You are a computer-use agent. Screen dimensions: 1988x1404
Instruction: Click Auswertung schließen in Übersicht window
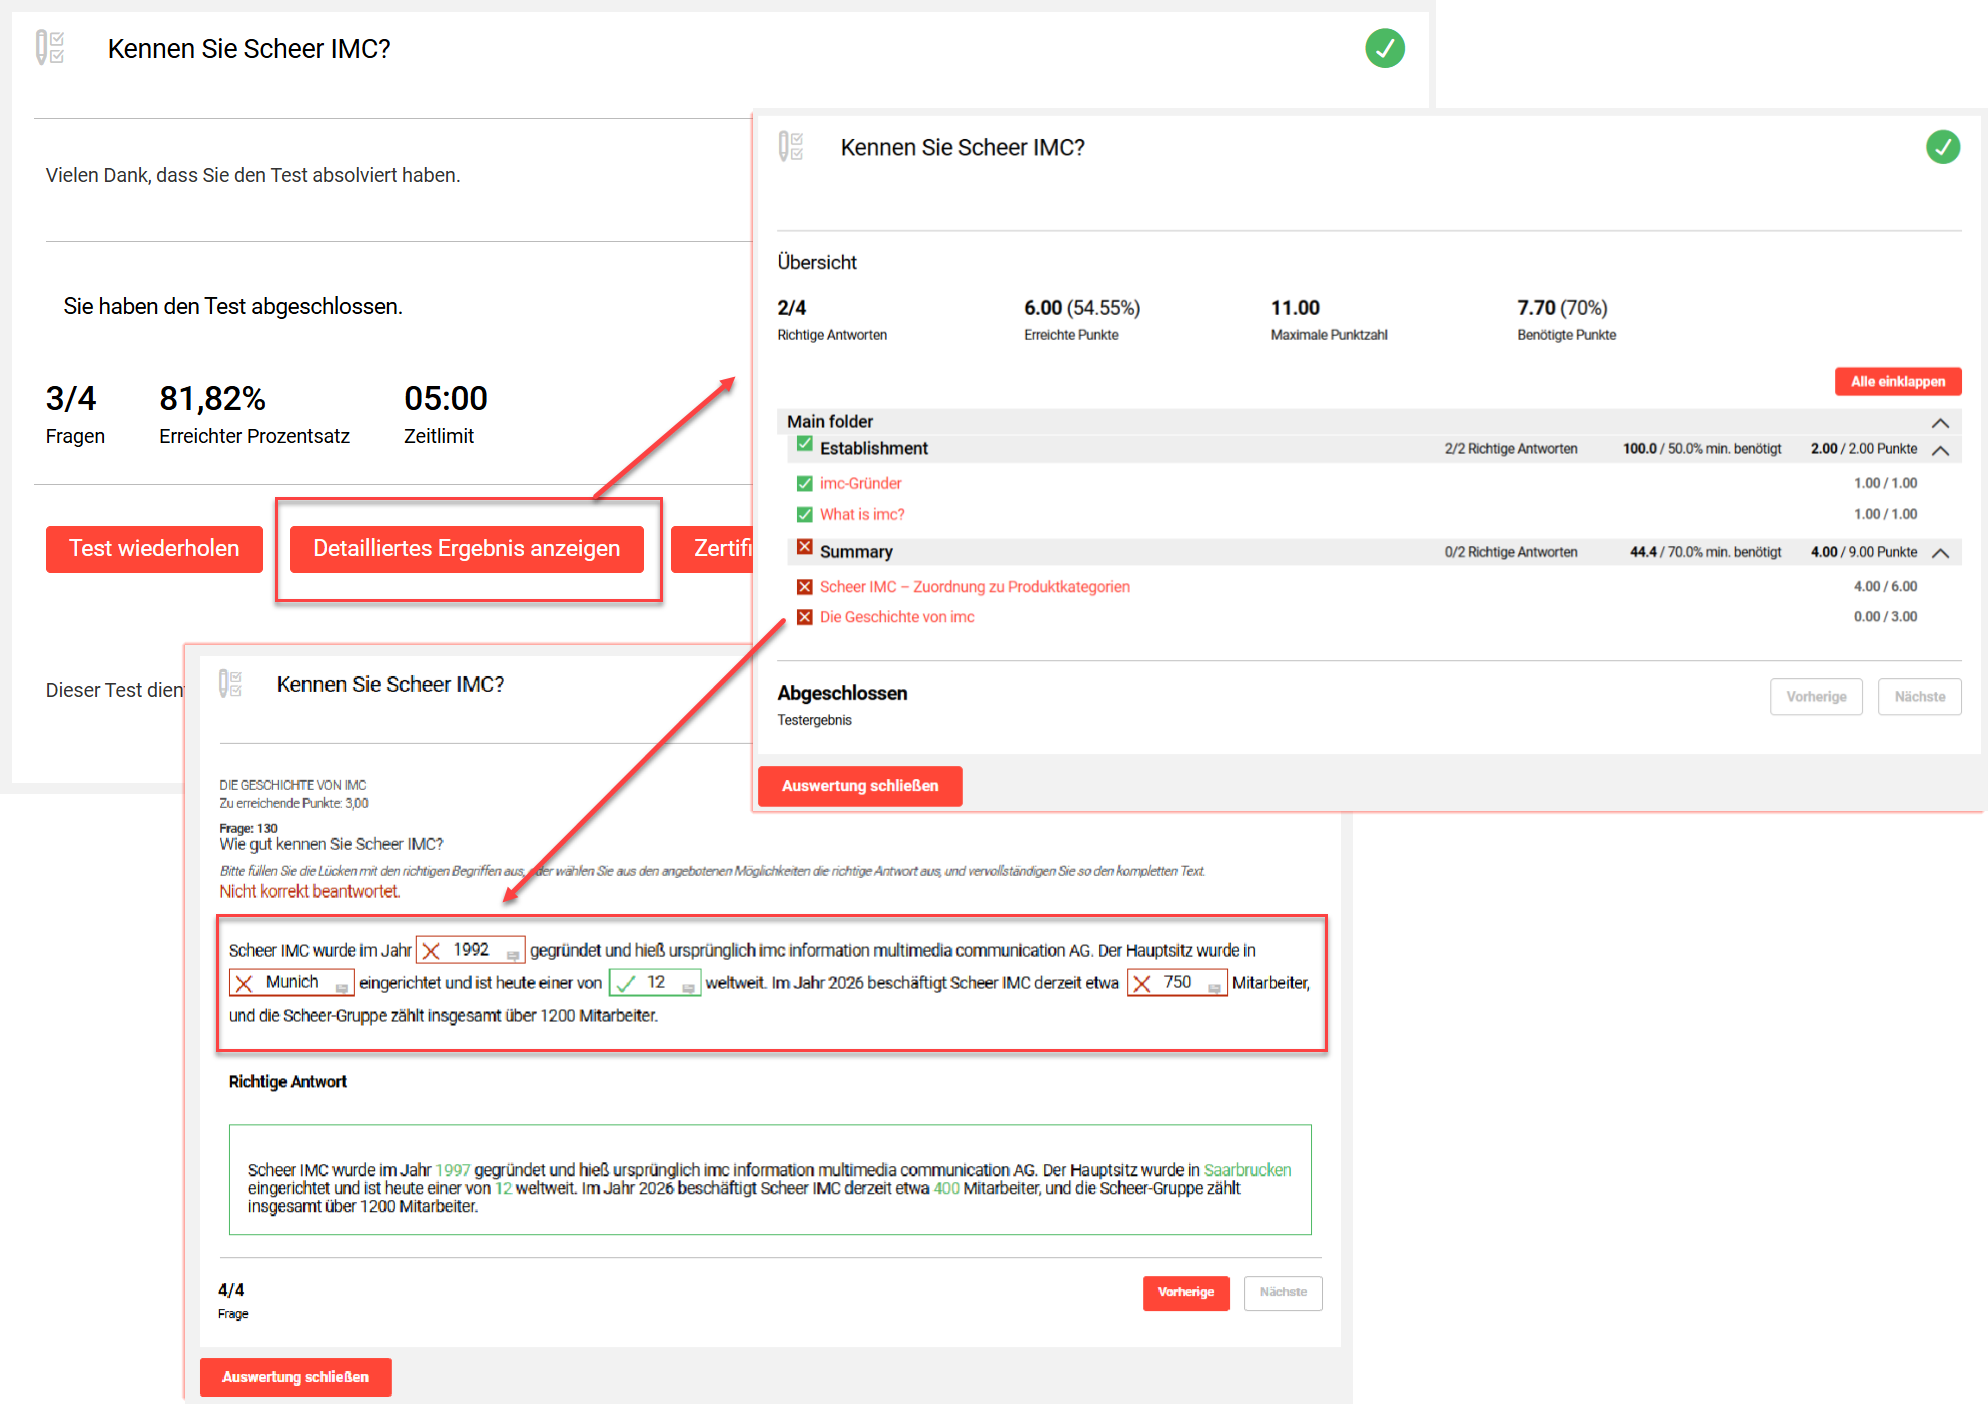(860, 786)
